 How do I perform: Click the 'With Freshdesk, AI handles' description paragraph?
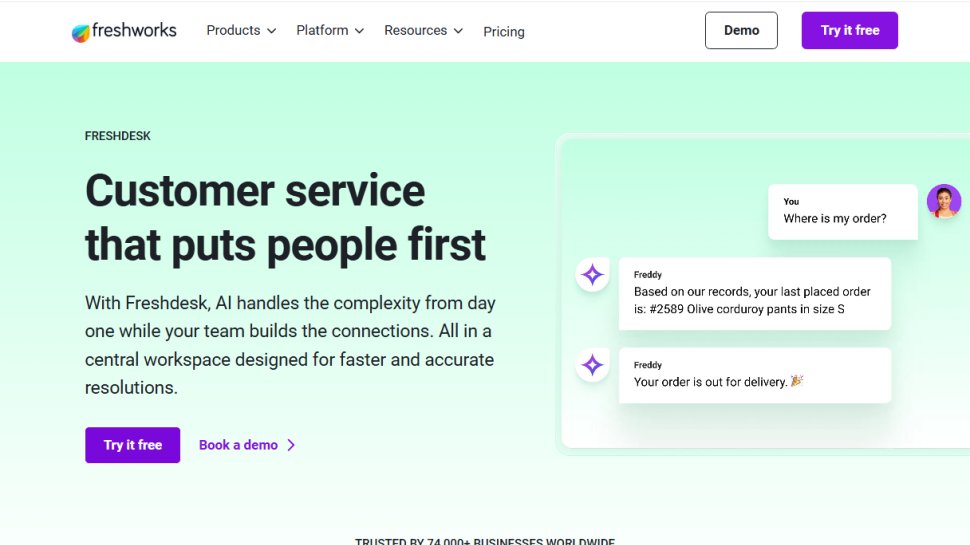[290, 345]
